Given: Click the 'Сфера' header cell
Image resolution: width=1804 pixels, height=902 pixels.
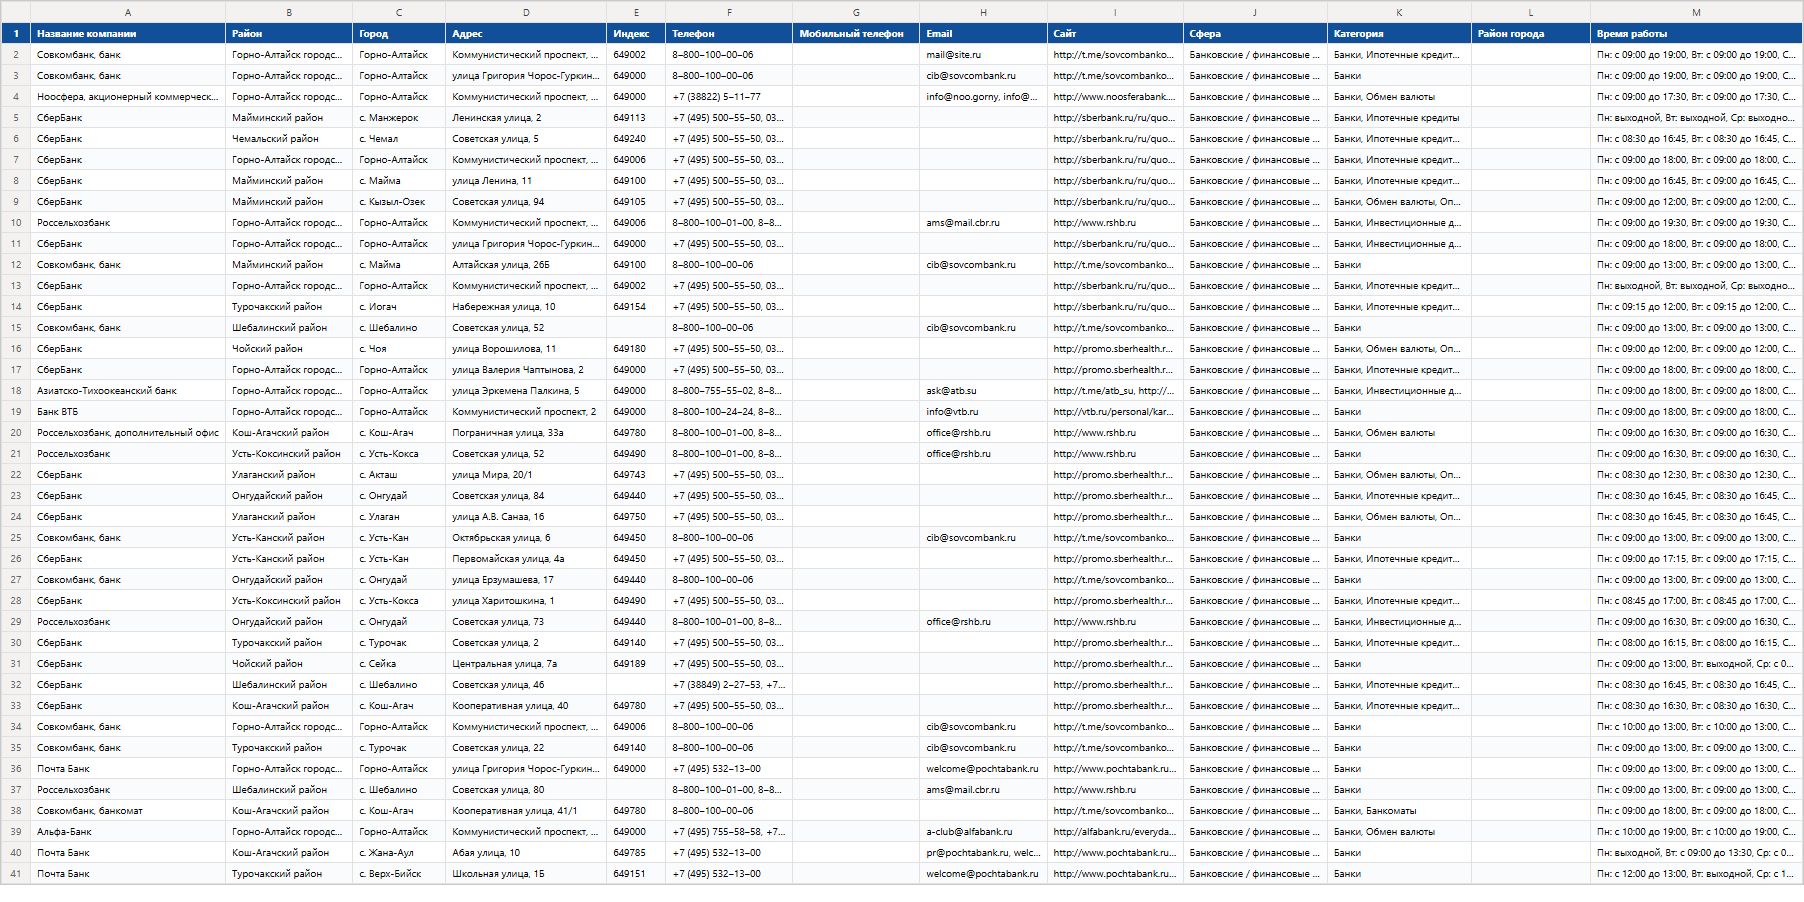Looking at the screenshot, I should (x=1255, y=33).
